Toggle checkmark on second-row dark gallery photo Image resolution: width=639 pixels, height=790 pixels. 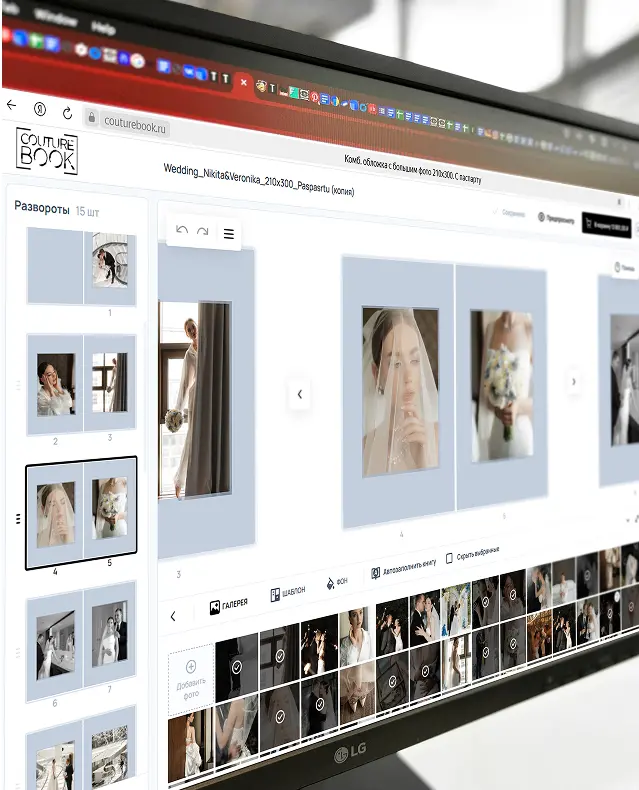280,715
